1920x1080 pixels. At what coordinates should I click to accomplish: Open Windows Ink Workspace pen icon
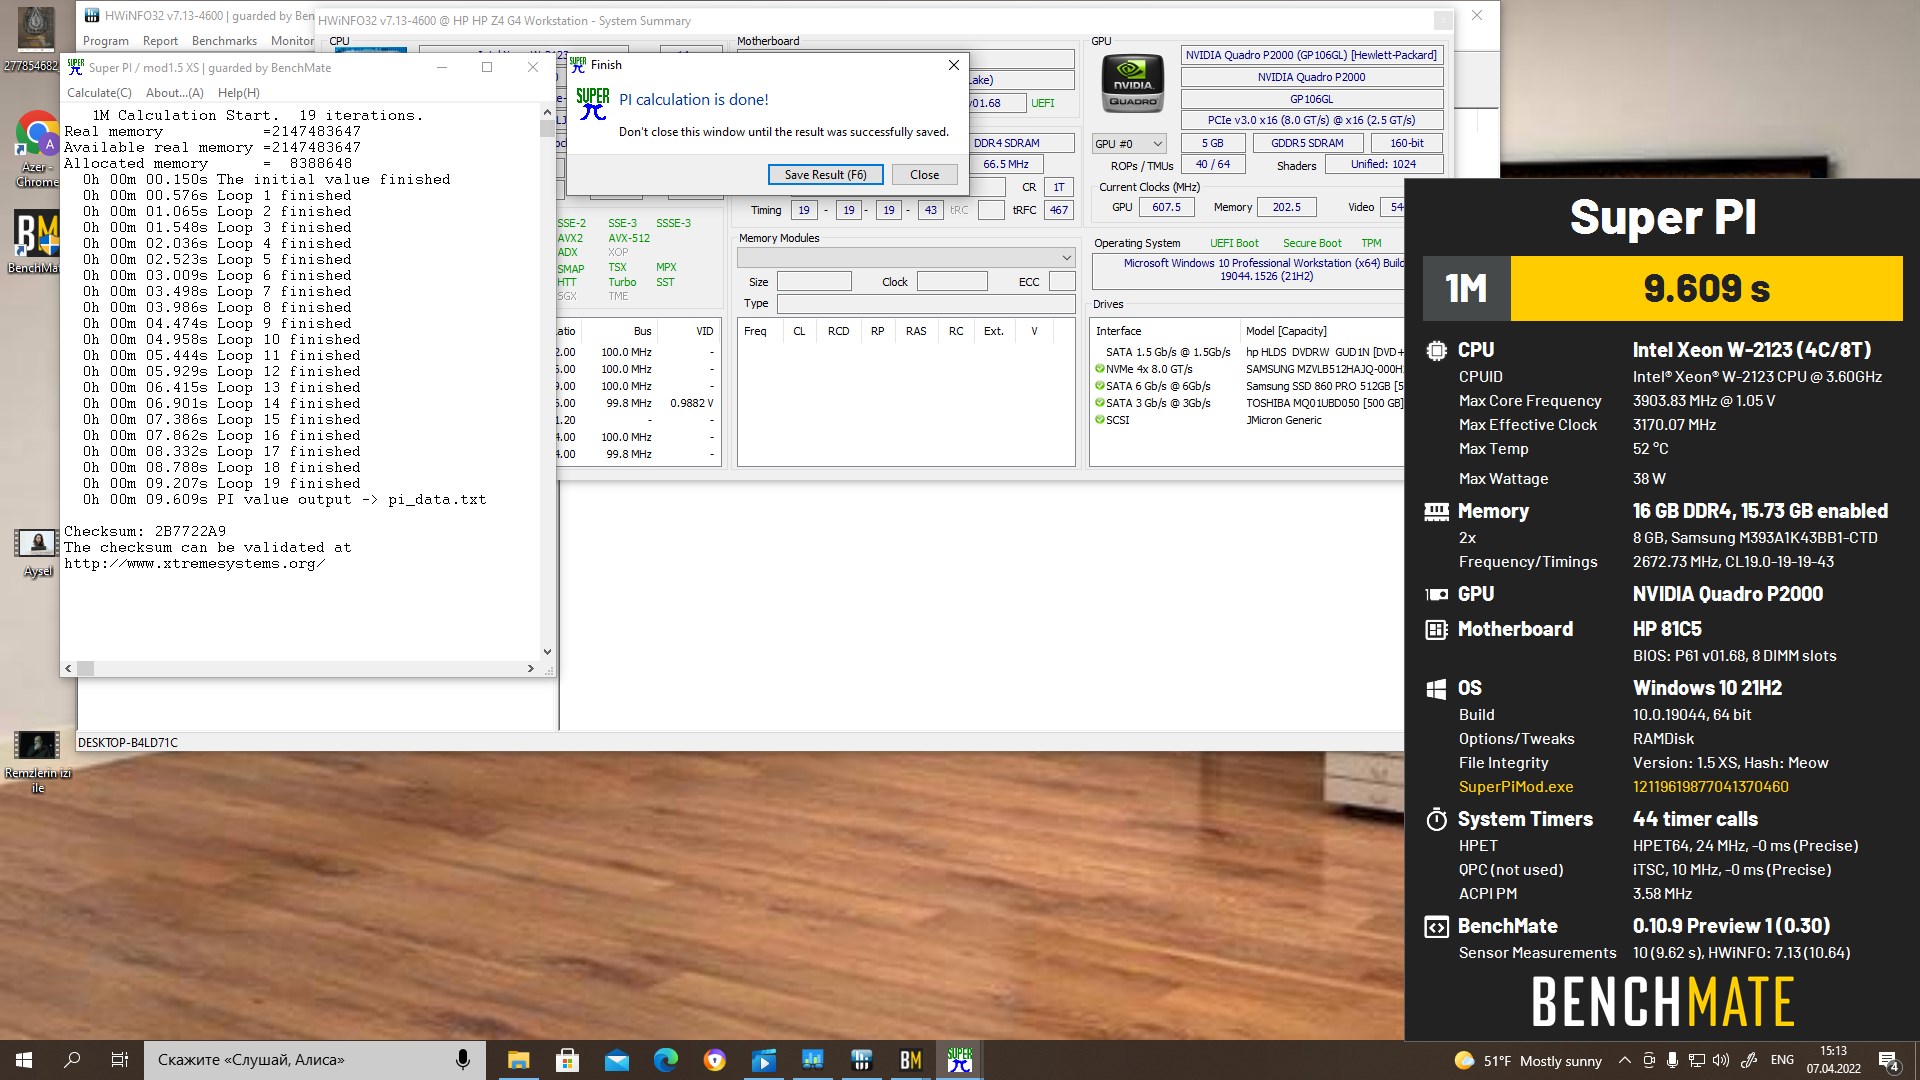1749,1061
